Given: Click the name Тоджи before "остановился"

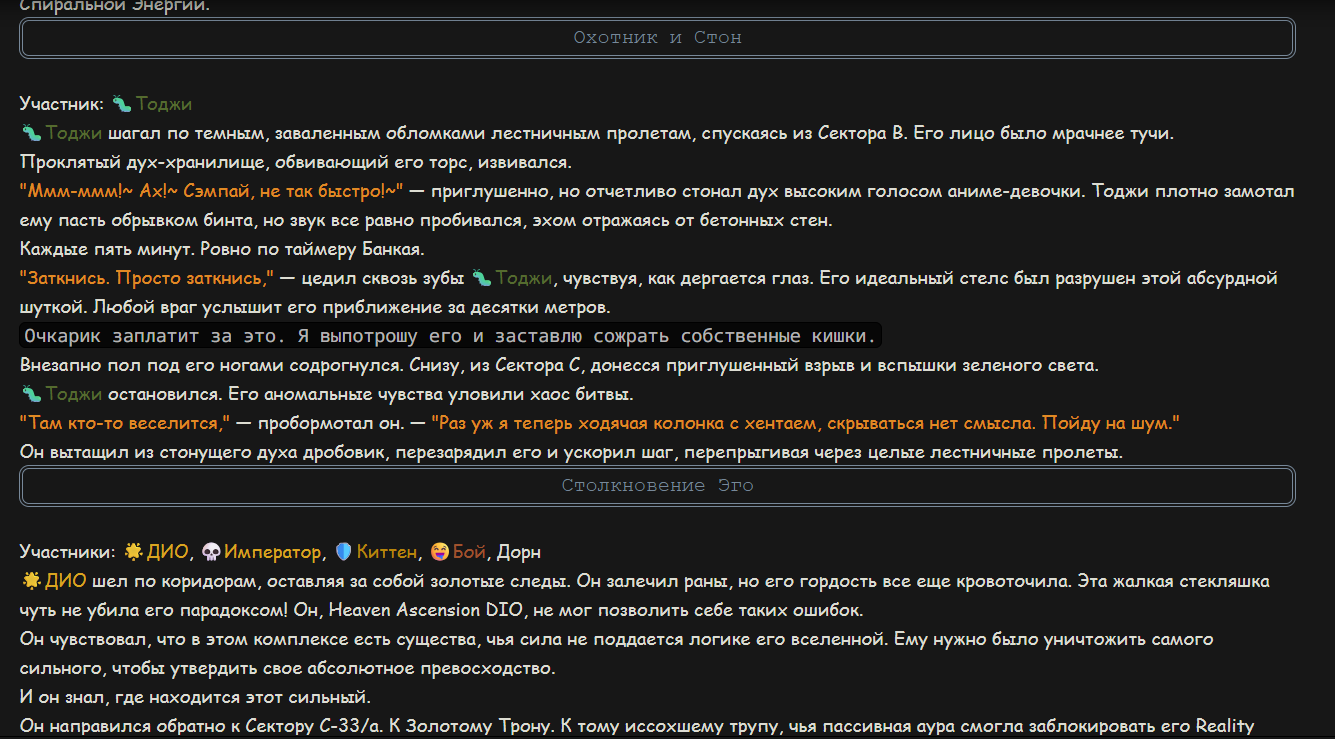Looking at the screenshot, I should point(73,394).
